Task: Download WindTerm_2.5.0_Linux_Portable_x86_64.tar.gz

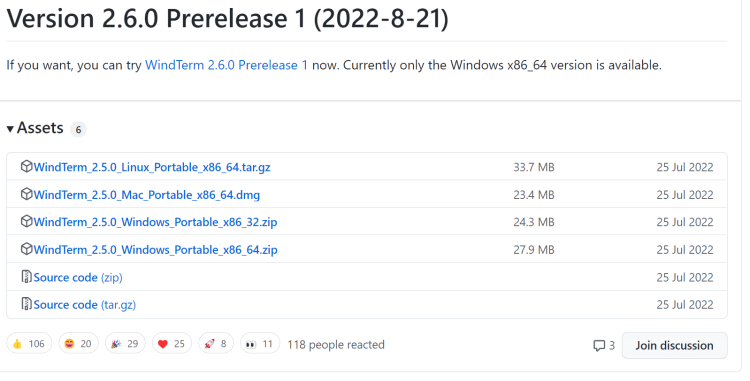Action: coord(152,167)
